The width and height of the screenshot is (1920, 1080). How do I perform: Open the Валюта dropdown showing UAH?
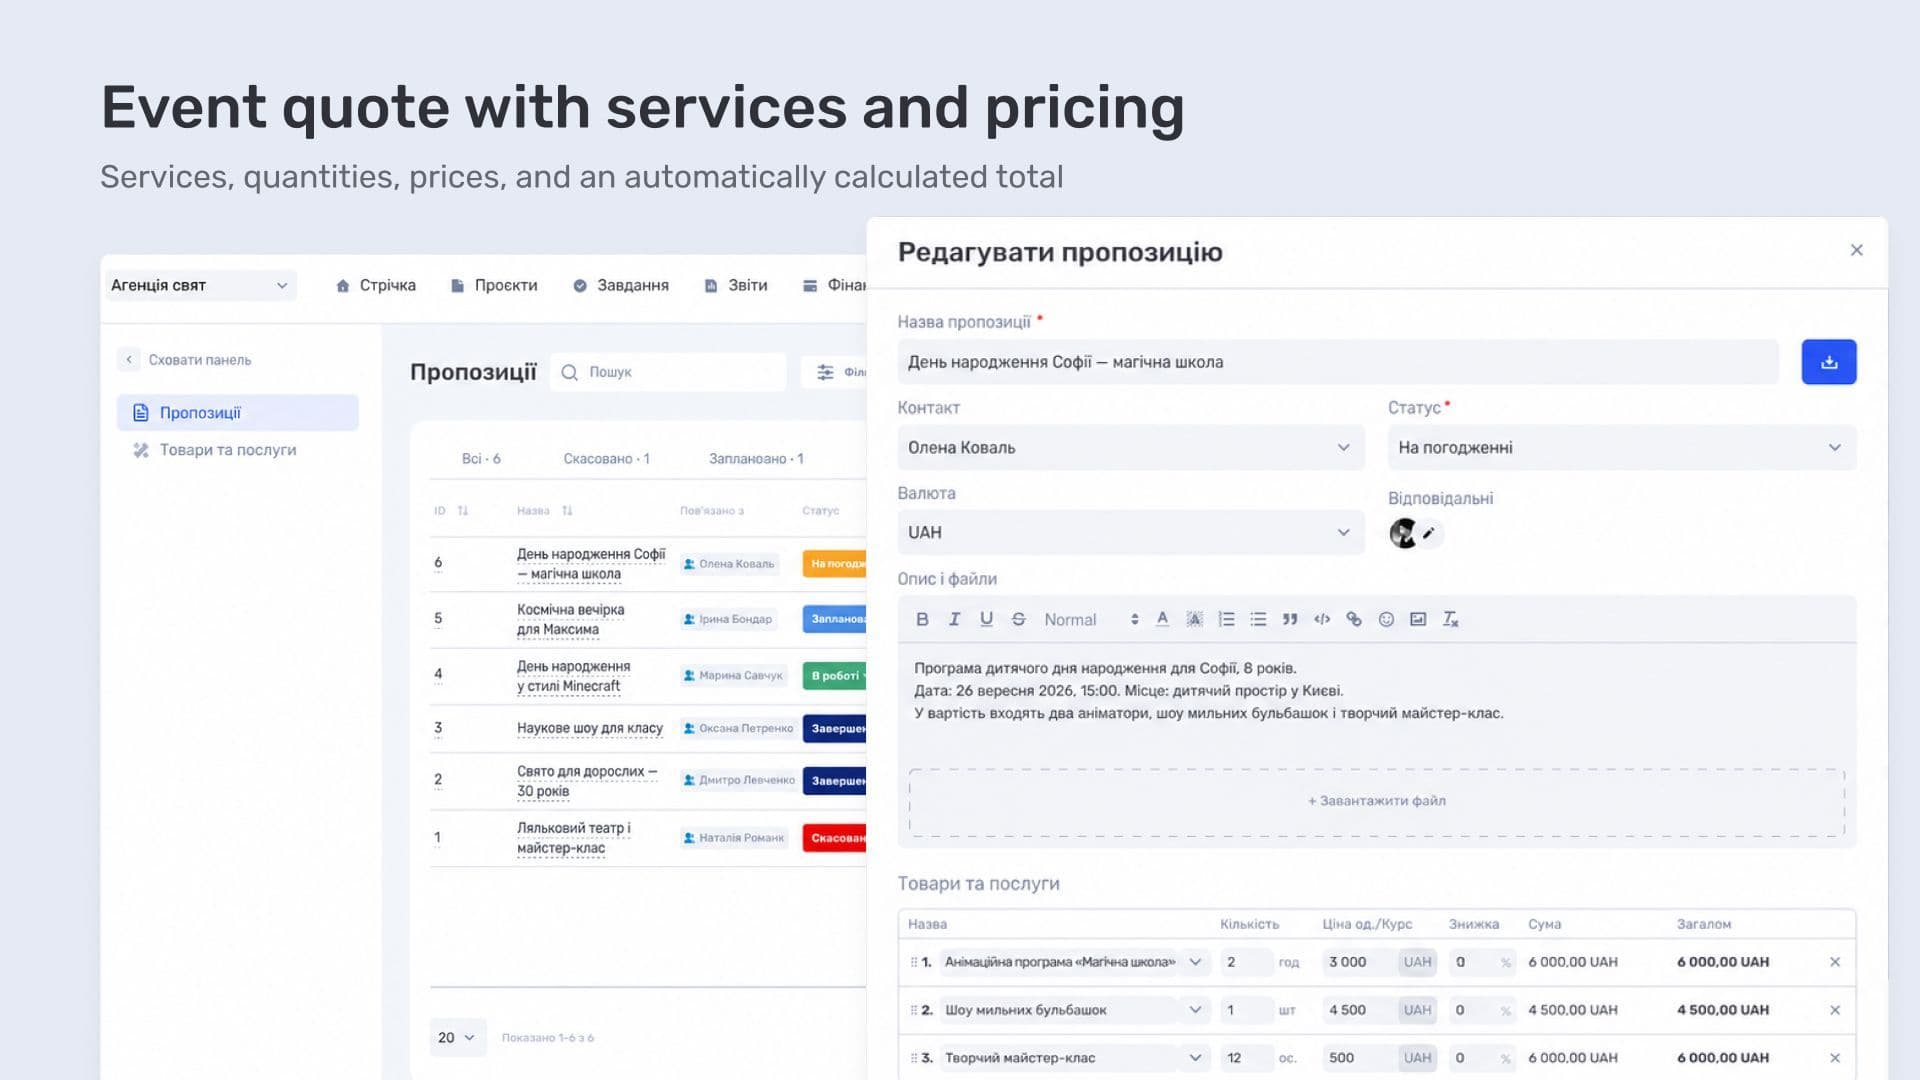coord(1131,533)
